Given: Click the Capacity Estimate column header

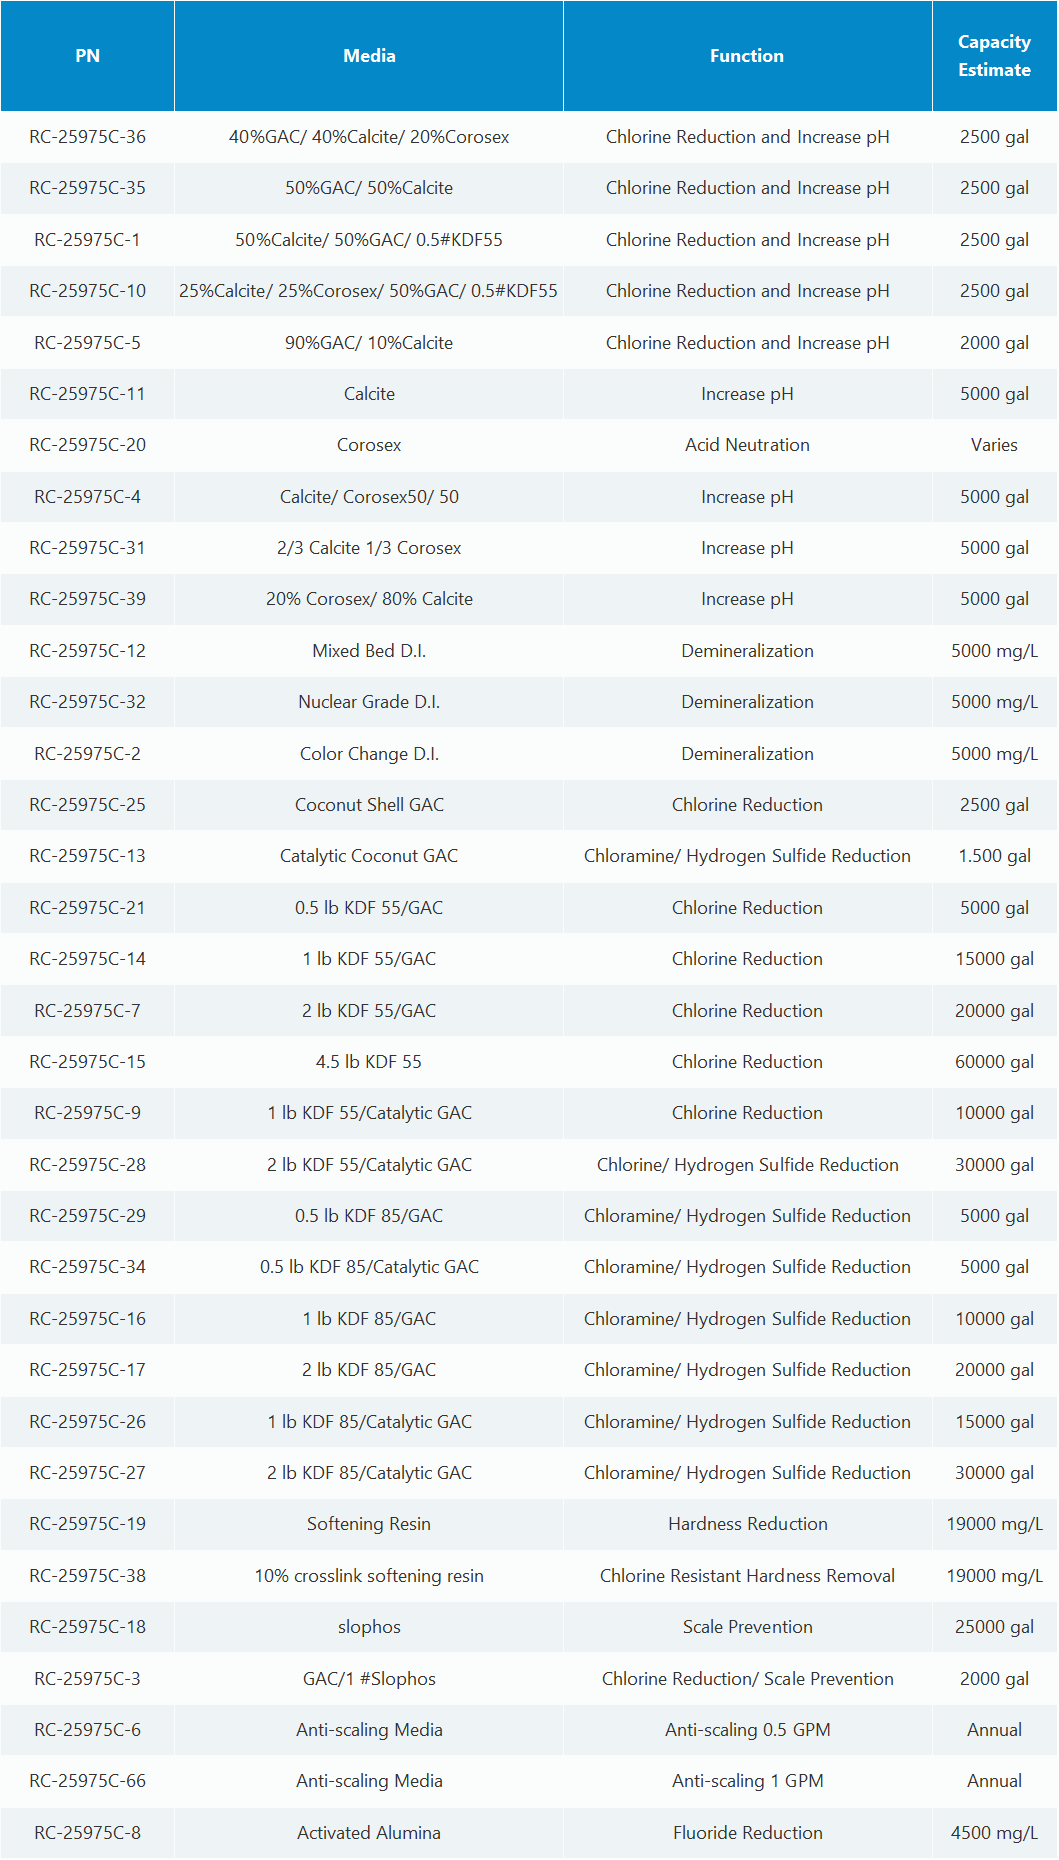Looking at the screenshot, I should click(x=994, y=56).
